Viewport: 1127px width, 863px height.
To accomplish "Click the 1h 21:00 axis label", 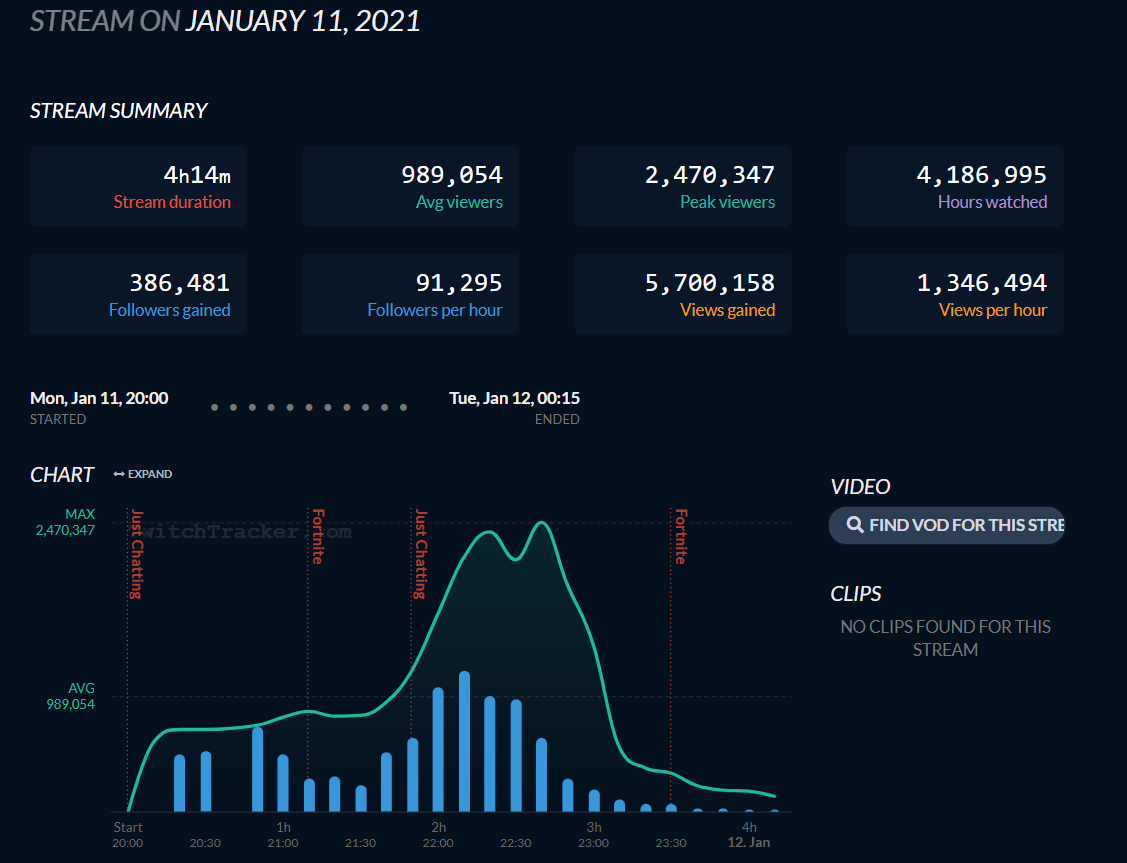I will pos(283,835).
